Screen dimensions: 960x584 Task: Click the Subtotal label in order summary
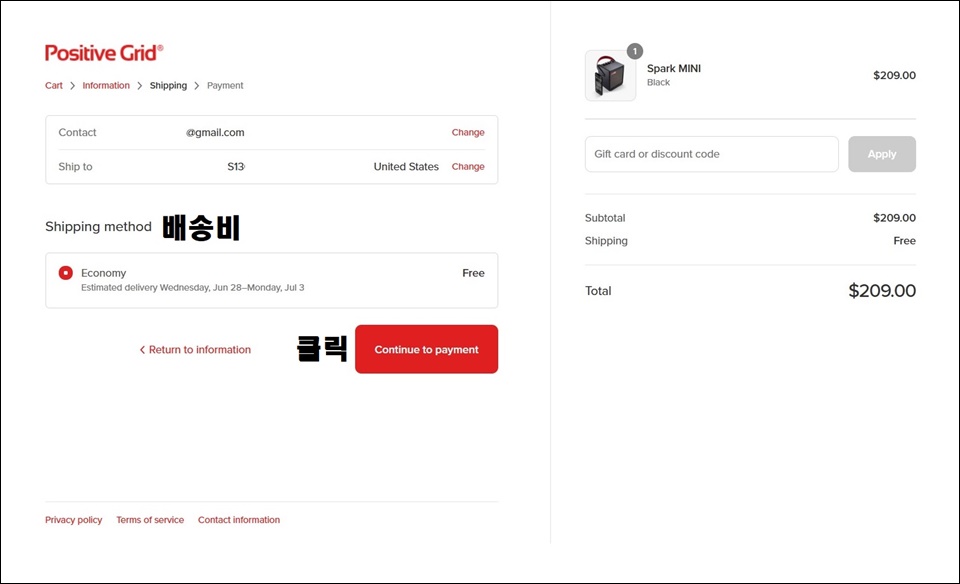(605, 218)
